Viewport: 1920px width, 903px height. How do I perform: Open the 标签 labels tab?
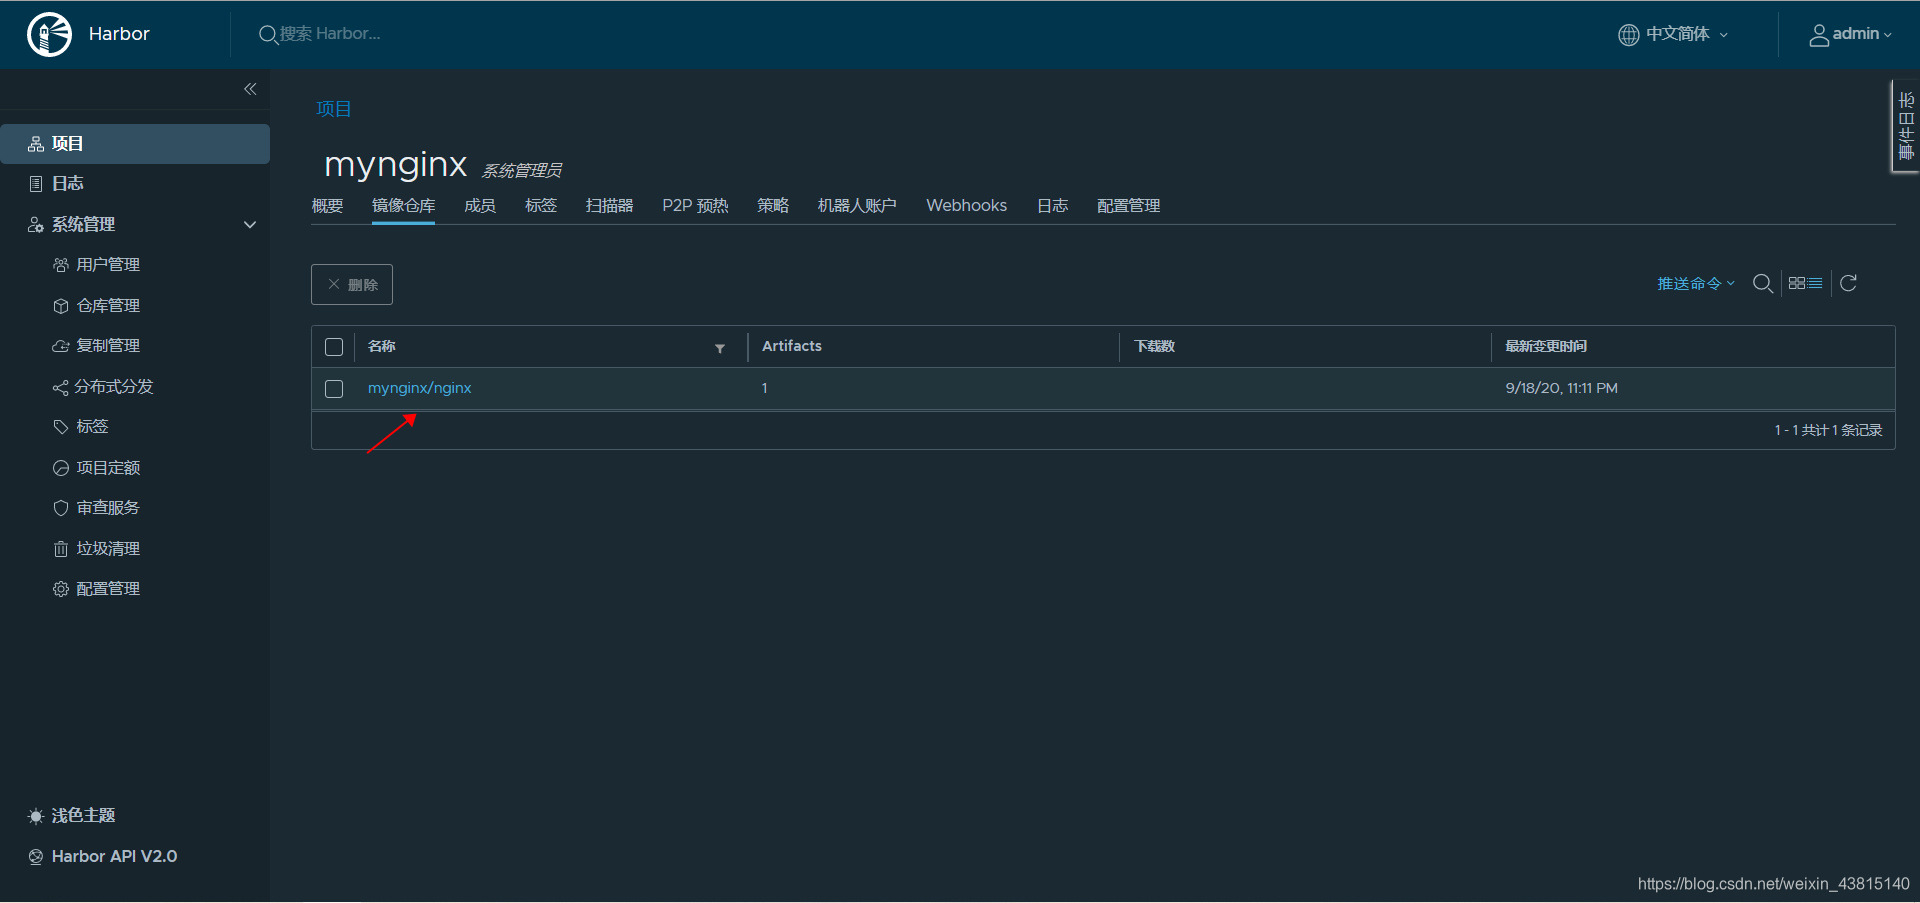coord(541,206)
